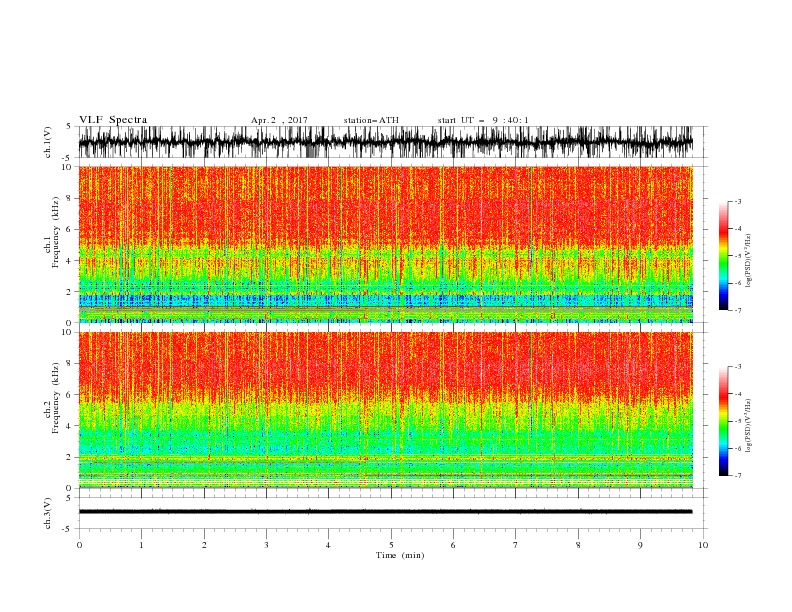The height and width of the screenshot is (612, 792).
Task: Click the 'log(PSD)(V²/Hz)' label beside ch.2 colorbar
Action: 749,426
